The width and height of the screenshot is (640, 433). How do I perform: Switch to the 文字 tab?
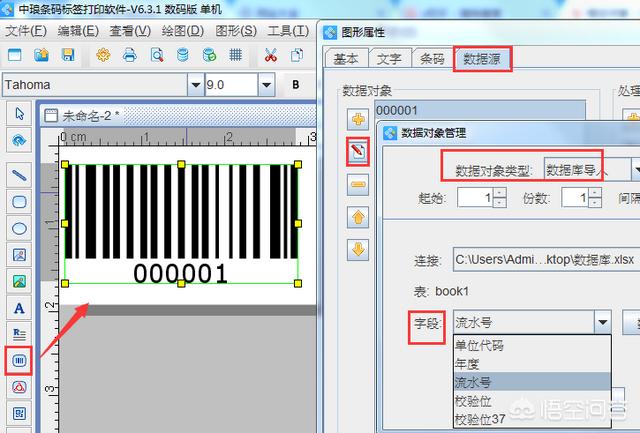click(x=389, y=59)
